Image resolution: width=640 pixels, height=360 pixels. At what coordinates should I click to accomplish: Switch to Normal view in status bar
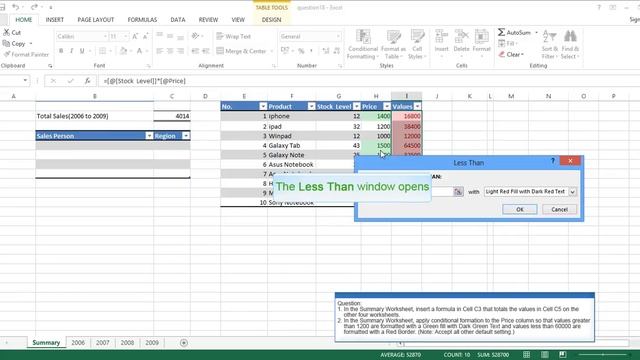click(527, 355)
